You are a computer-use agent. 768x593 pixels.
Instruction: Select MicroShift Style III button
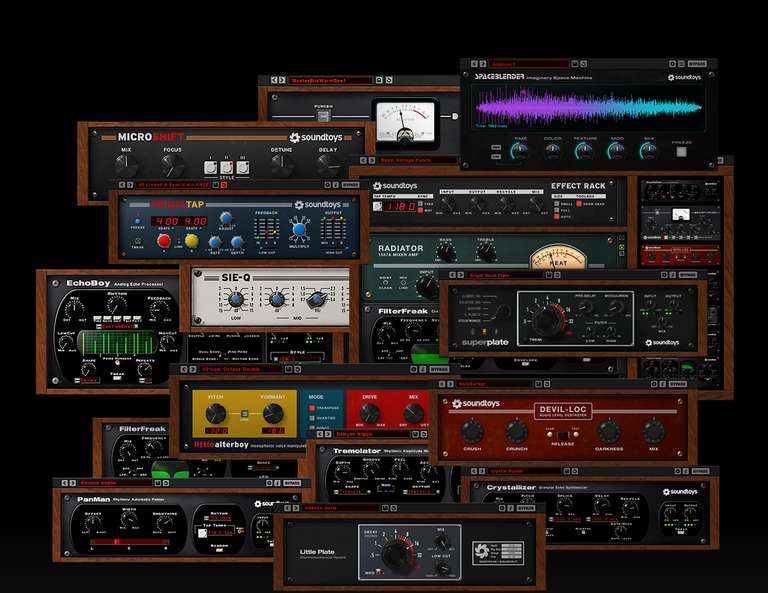pyautogui.click(x=242, y=167)
